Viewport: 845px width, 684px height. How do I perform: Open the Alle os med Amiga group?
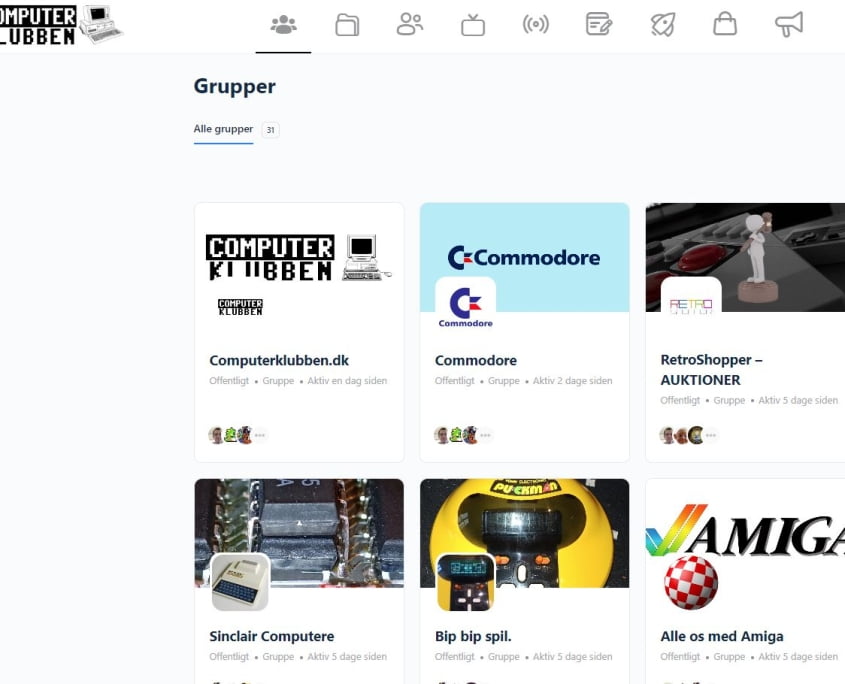(722, 636)
